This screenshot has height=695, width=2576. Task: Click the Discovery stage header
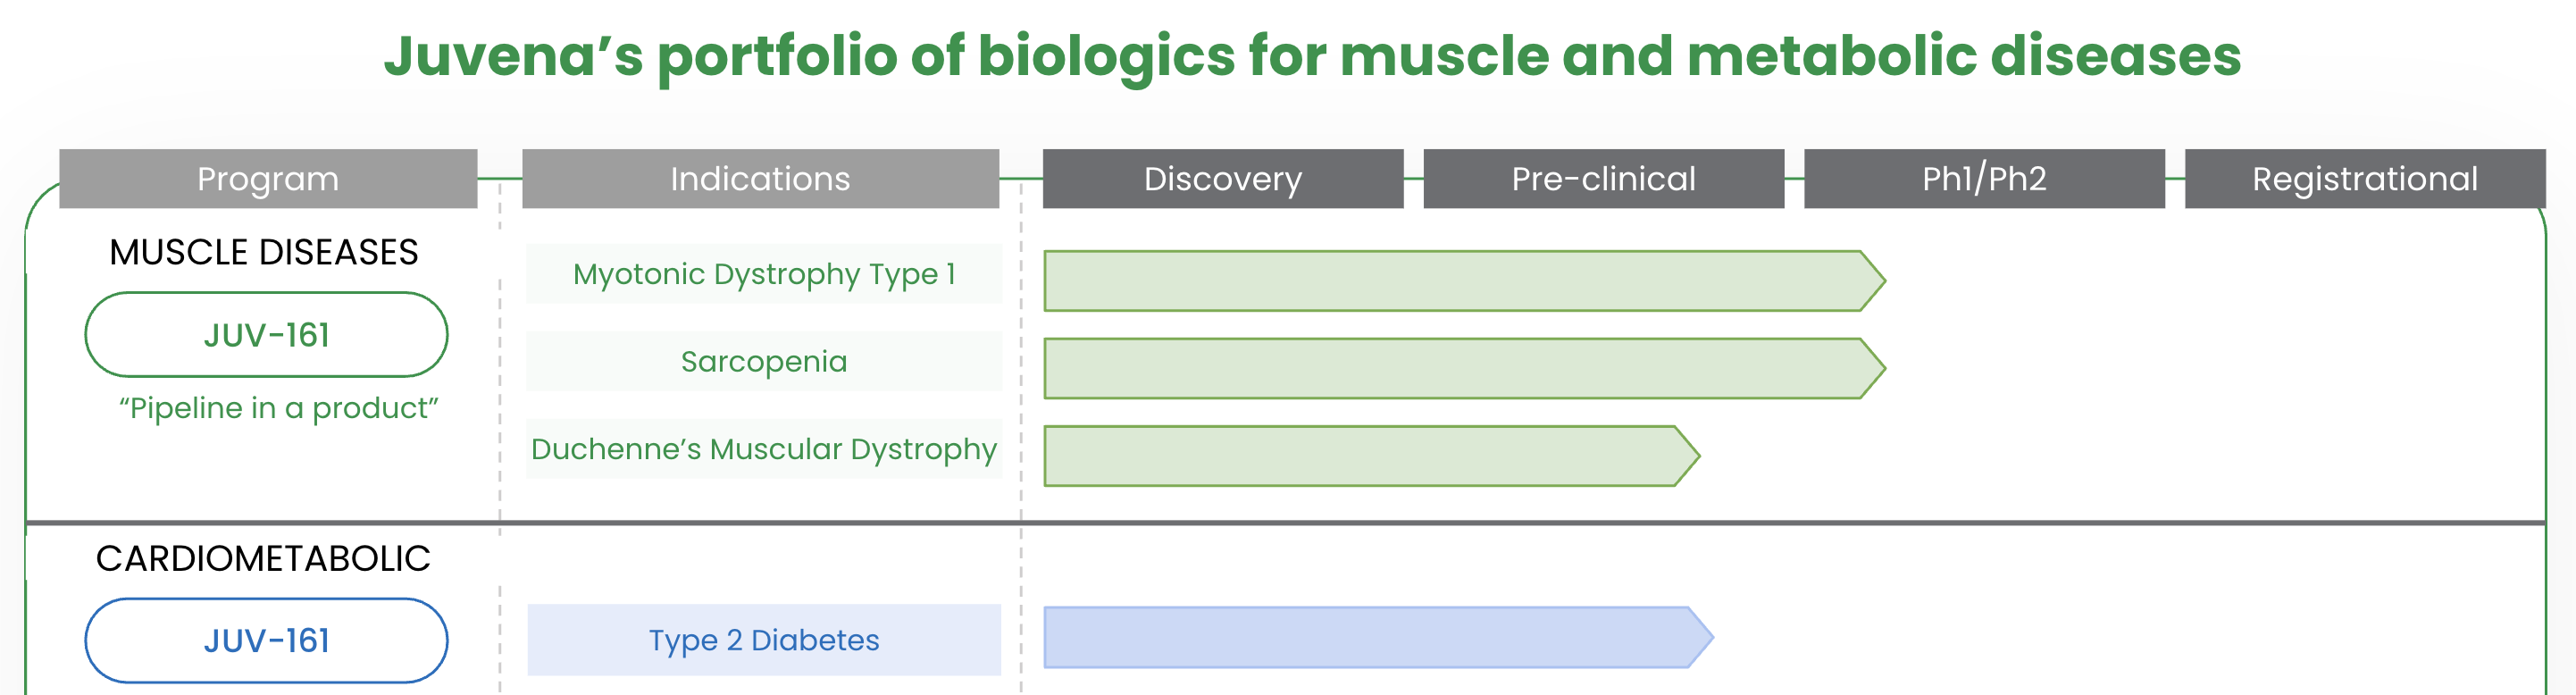[x=1223, y=179]
